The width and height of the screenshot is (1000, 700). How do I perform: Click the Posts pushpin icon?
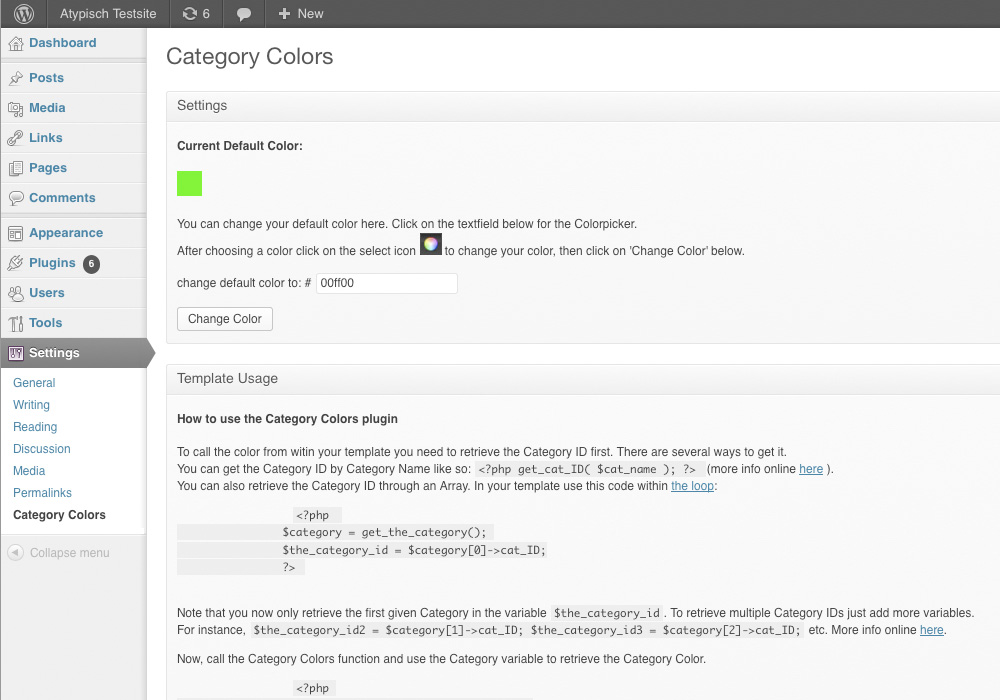[x=15, y=78]
